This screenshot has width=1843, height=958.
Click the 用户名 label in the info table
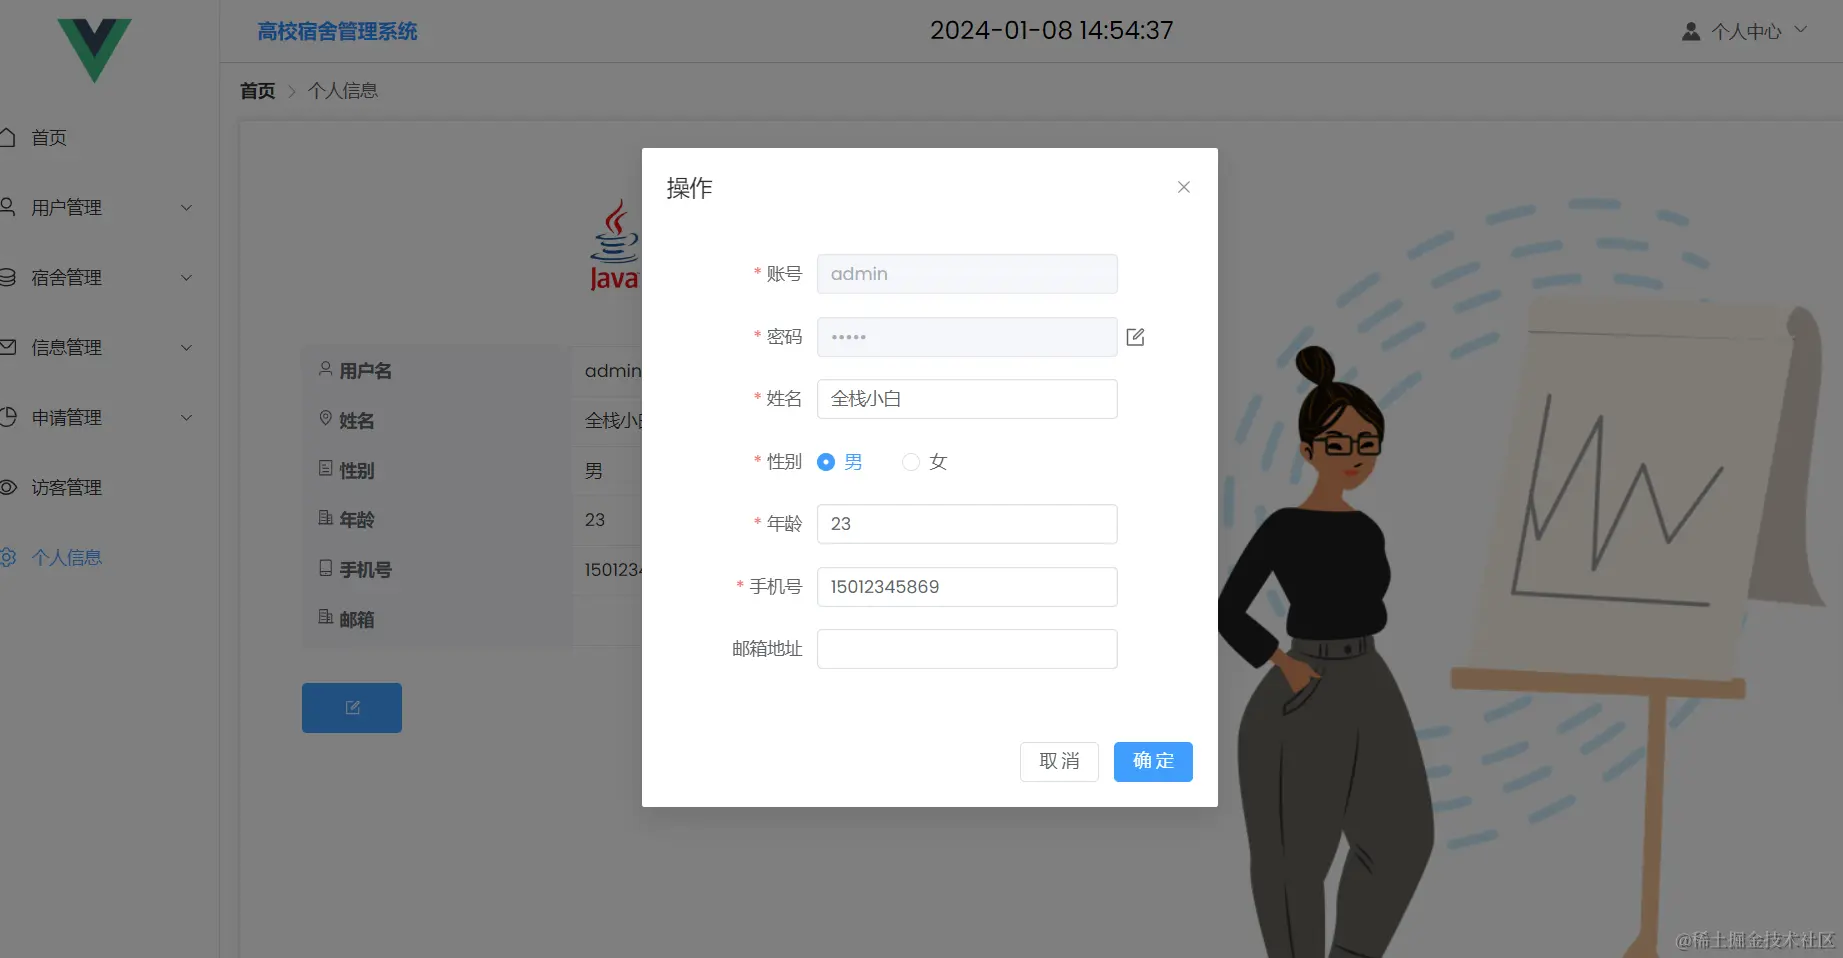click(x=366, y=371)
